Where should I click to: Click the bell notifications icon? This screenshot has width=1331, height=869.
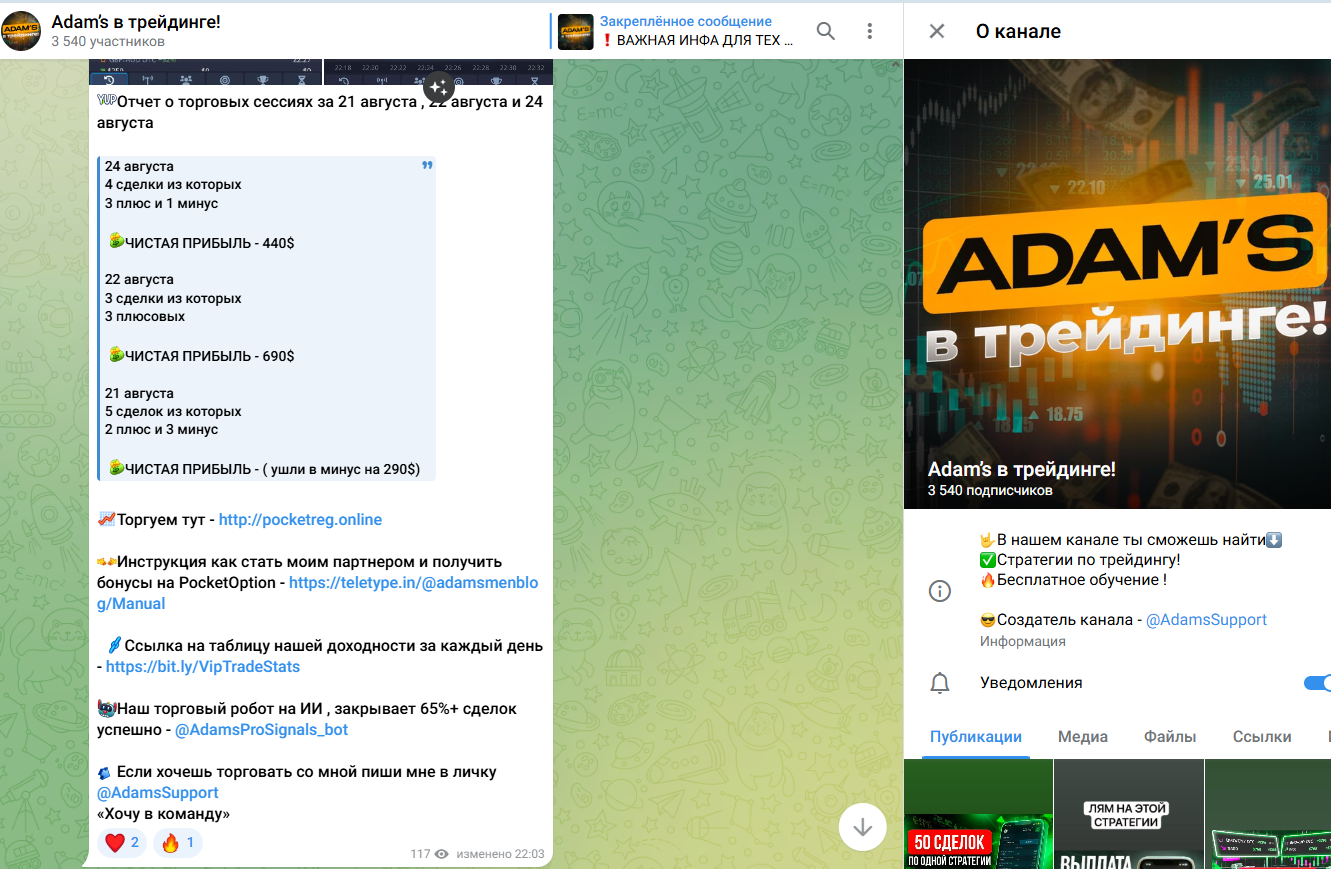[x=940, y=683]
